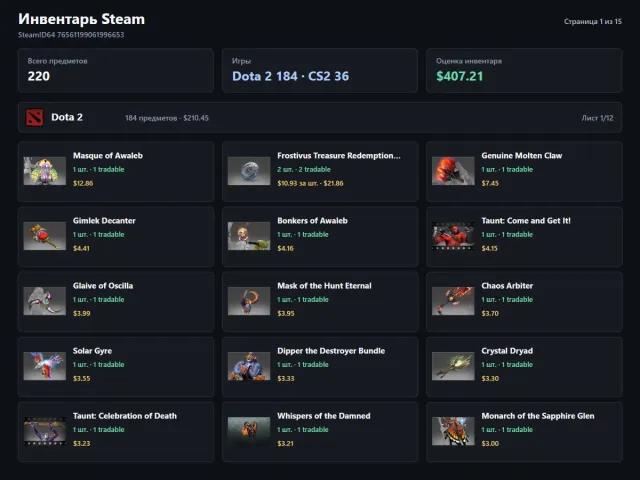The width and height of the screenshot is (640, 480).
Task: Click the $3.99 Glaive of Oscilla price
Action: [82, 313]
